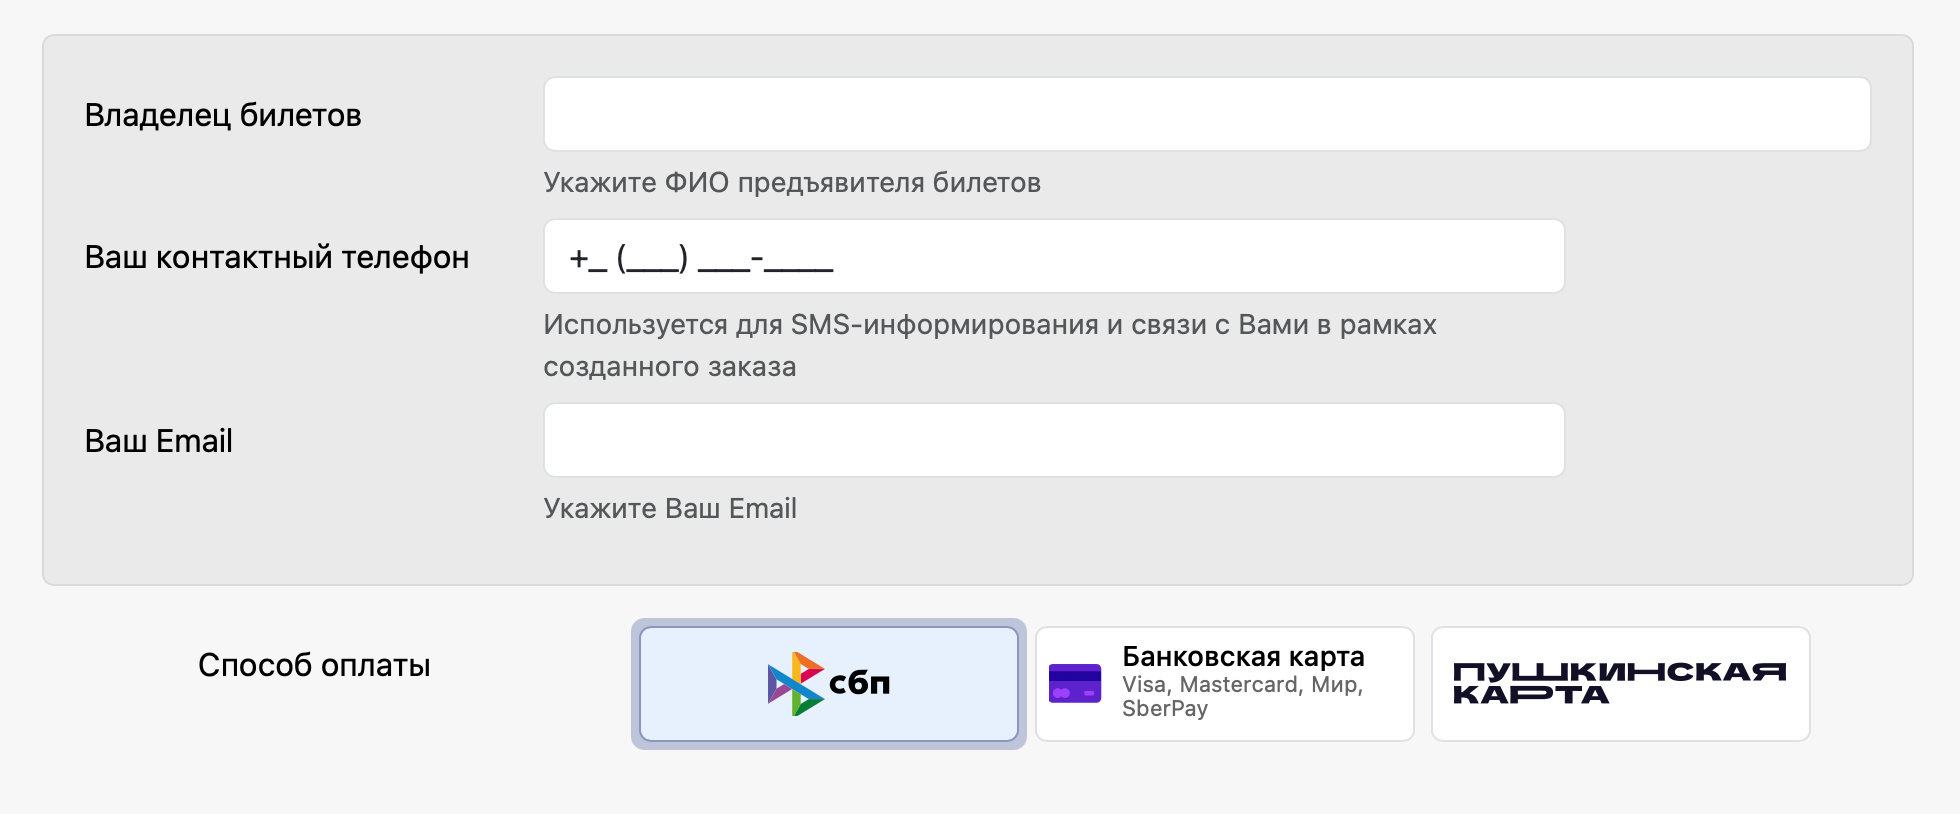
Task: Click the 'Ваш Email' label
Action: [x=158, y=441]
